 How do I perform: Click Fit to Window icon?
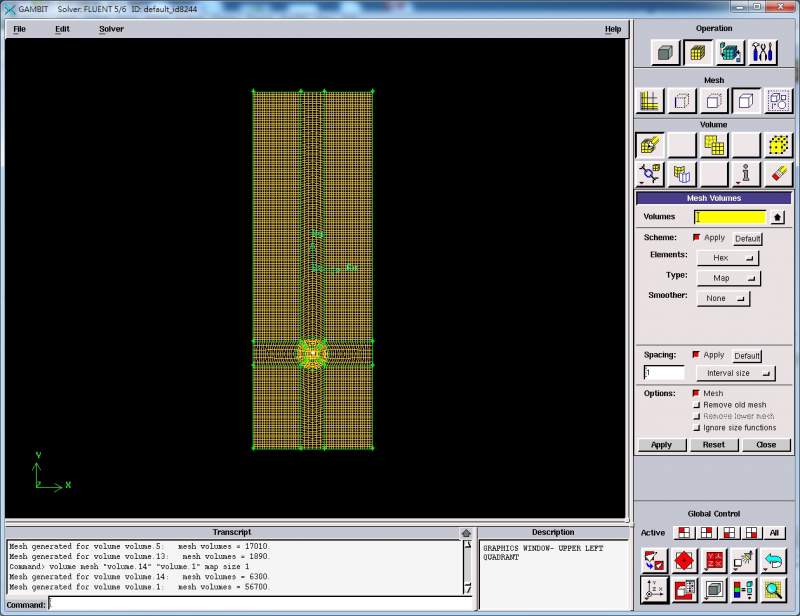pyautogui.click(x=652, y=561)
